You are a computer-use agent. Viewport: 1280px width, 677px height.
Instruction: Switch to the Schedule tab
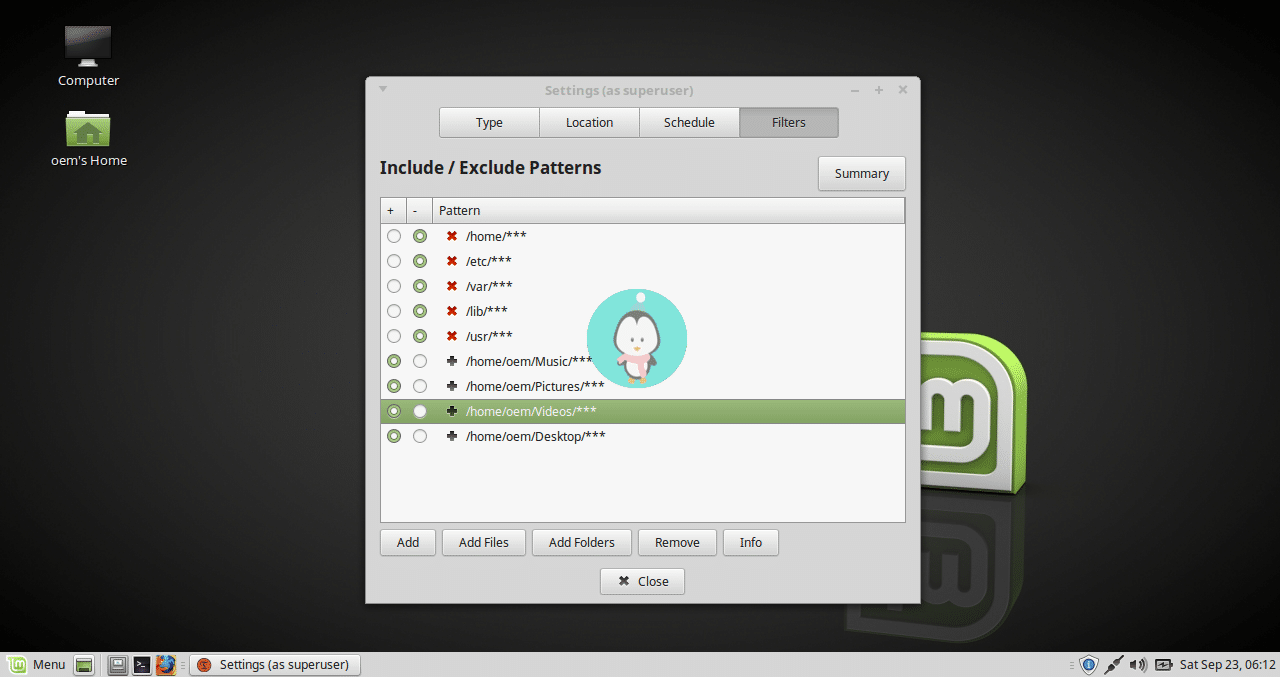tap(688, 122)
